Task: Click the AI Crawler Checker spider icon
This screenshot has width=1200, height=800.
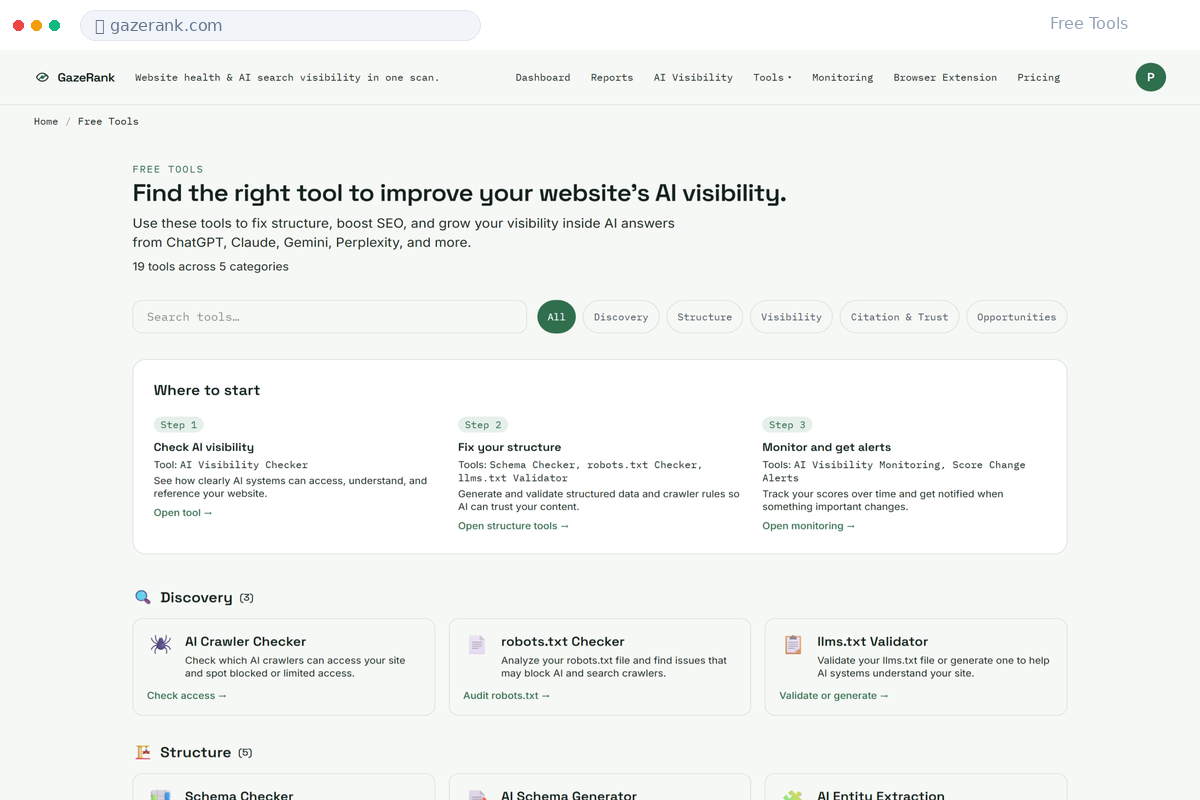Action: [x=161, y=645]
